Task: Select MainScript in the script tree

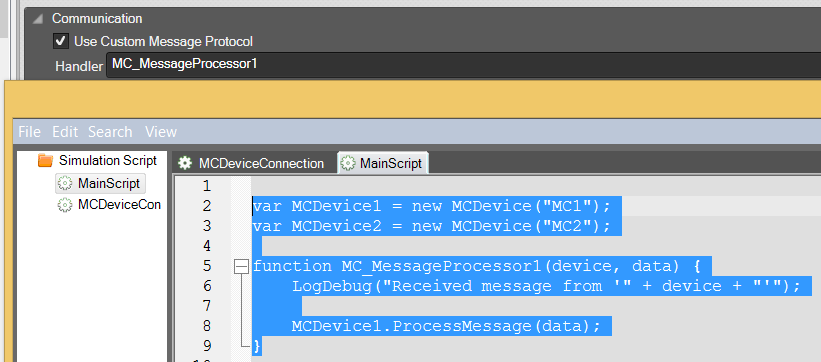Action: 100,183
